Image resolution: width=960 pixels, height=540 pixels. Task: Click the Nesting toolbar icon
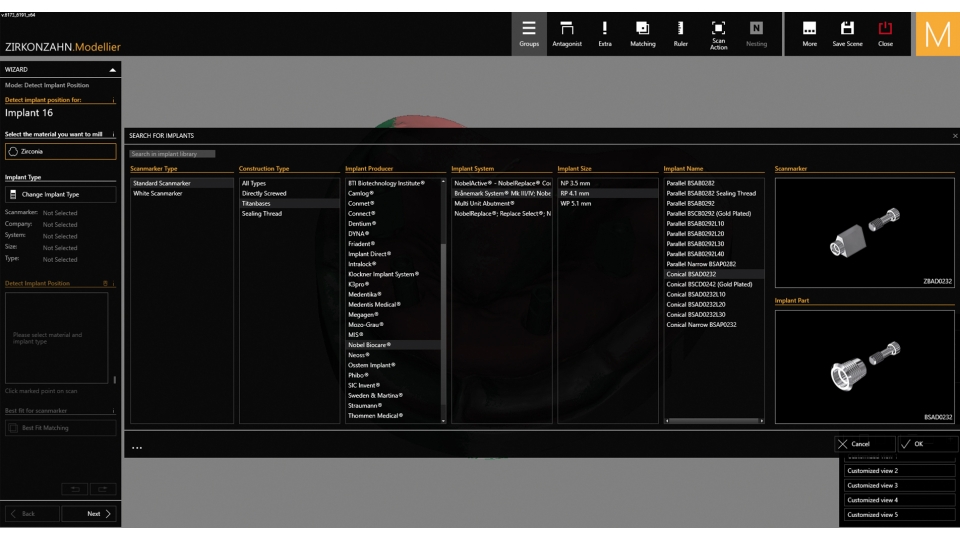(x=756, y=34)
